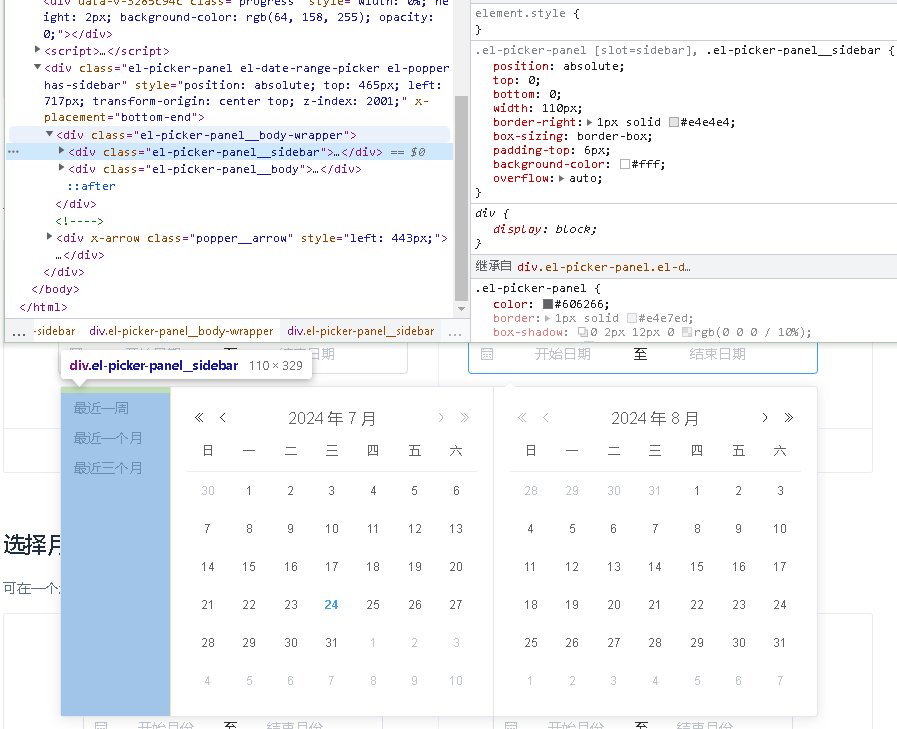The width and height of the screenshot is (897, 729).
Task: Open color swatch for #fff background-color
Action: [x=625, y=164]
